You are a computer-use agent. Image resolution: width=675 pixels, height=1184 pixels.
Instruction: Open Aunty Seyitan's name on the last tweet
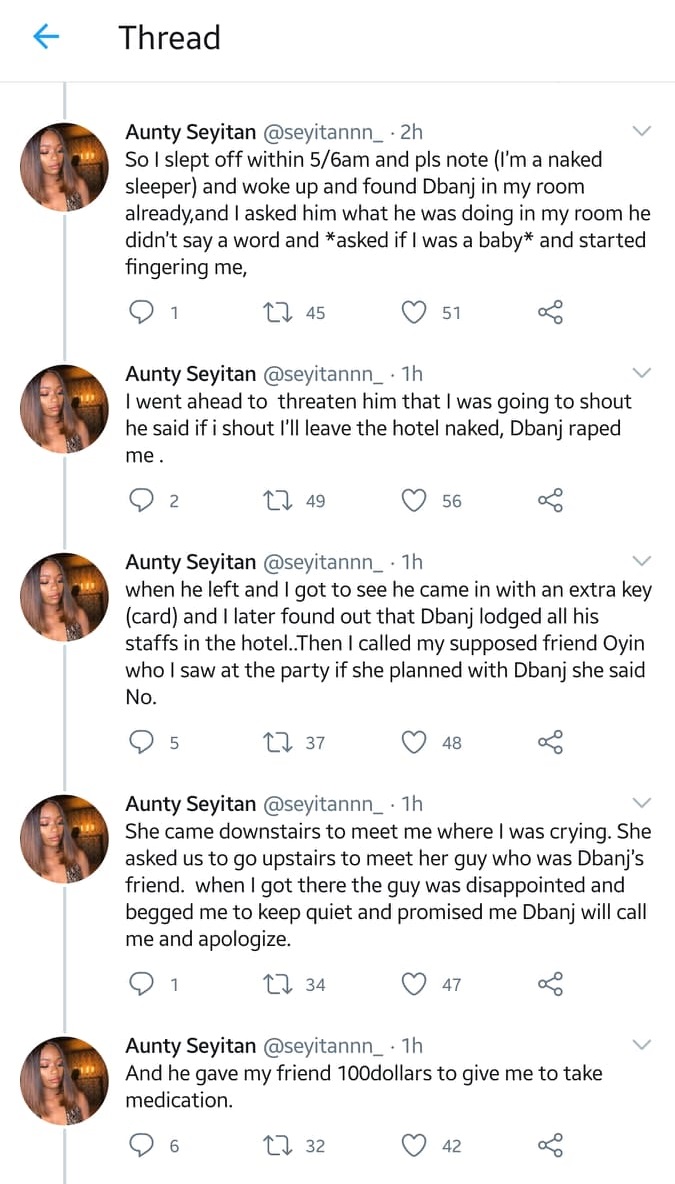pyautogui.click(x=190, y=1045)
